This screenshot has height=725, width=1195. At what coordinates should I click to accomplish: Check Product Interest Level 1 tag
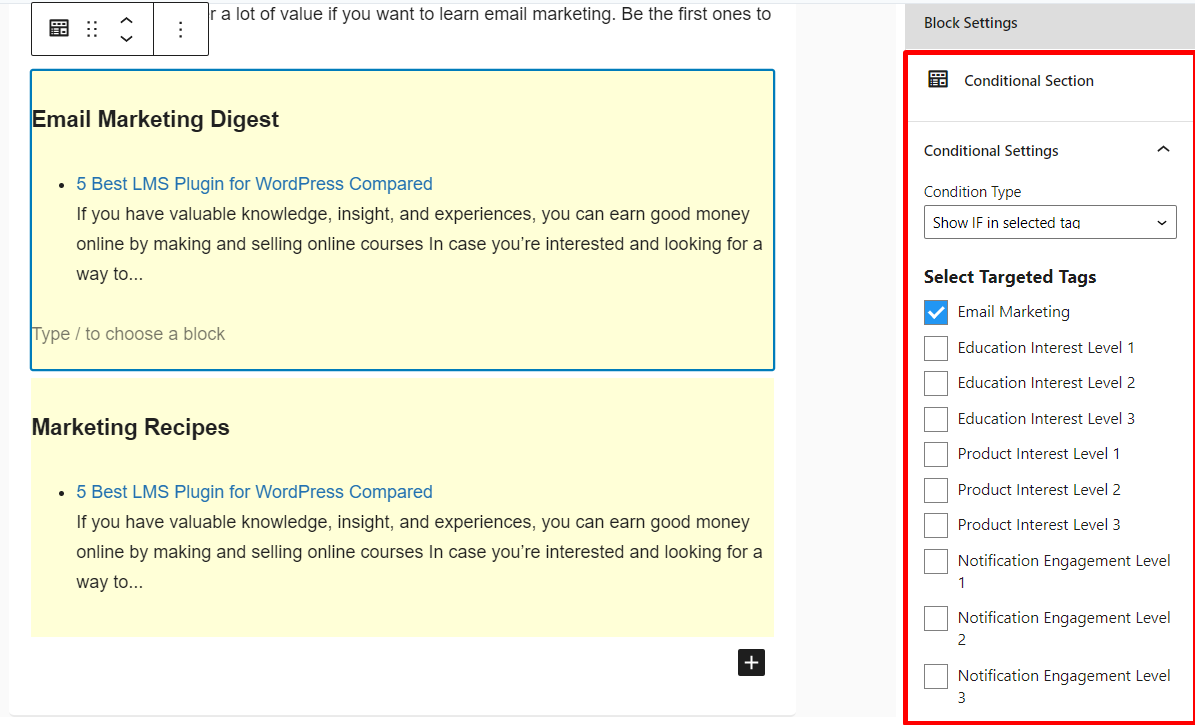(936, 454)
